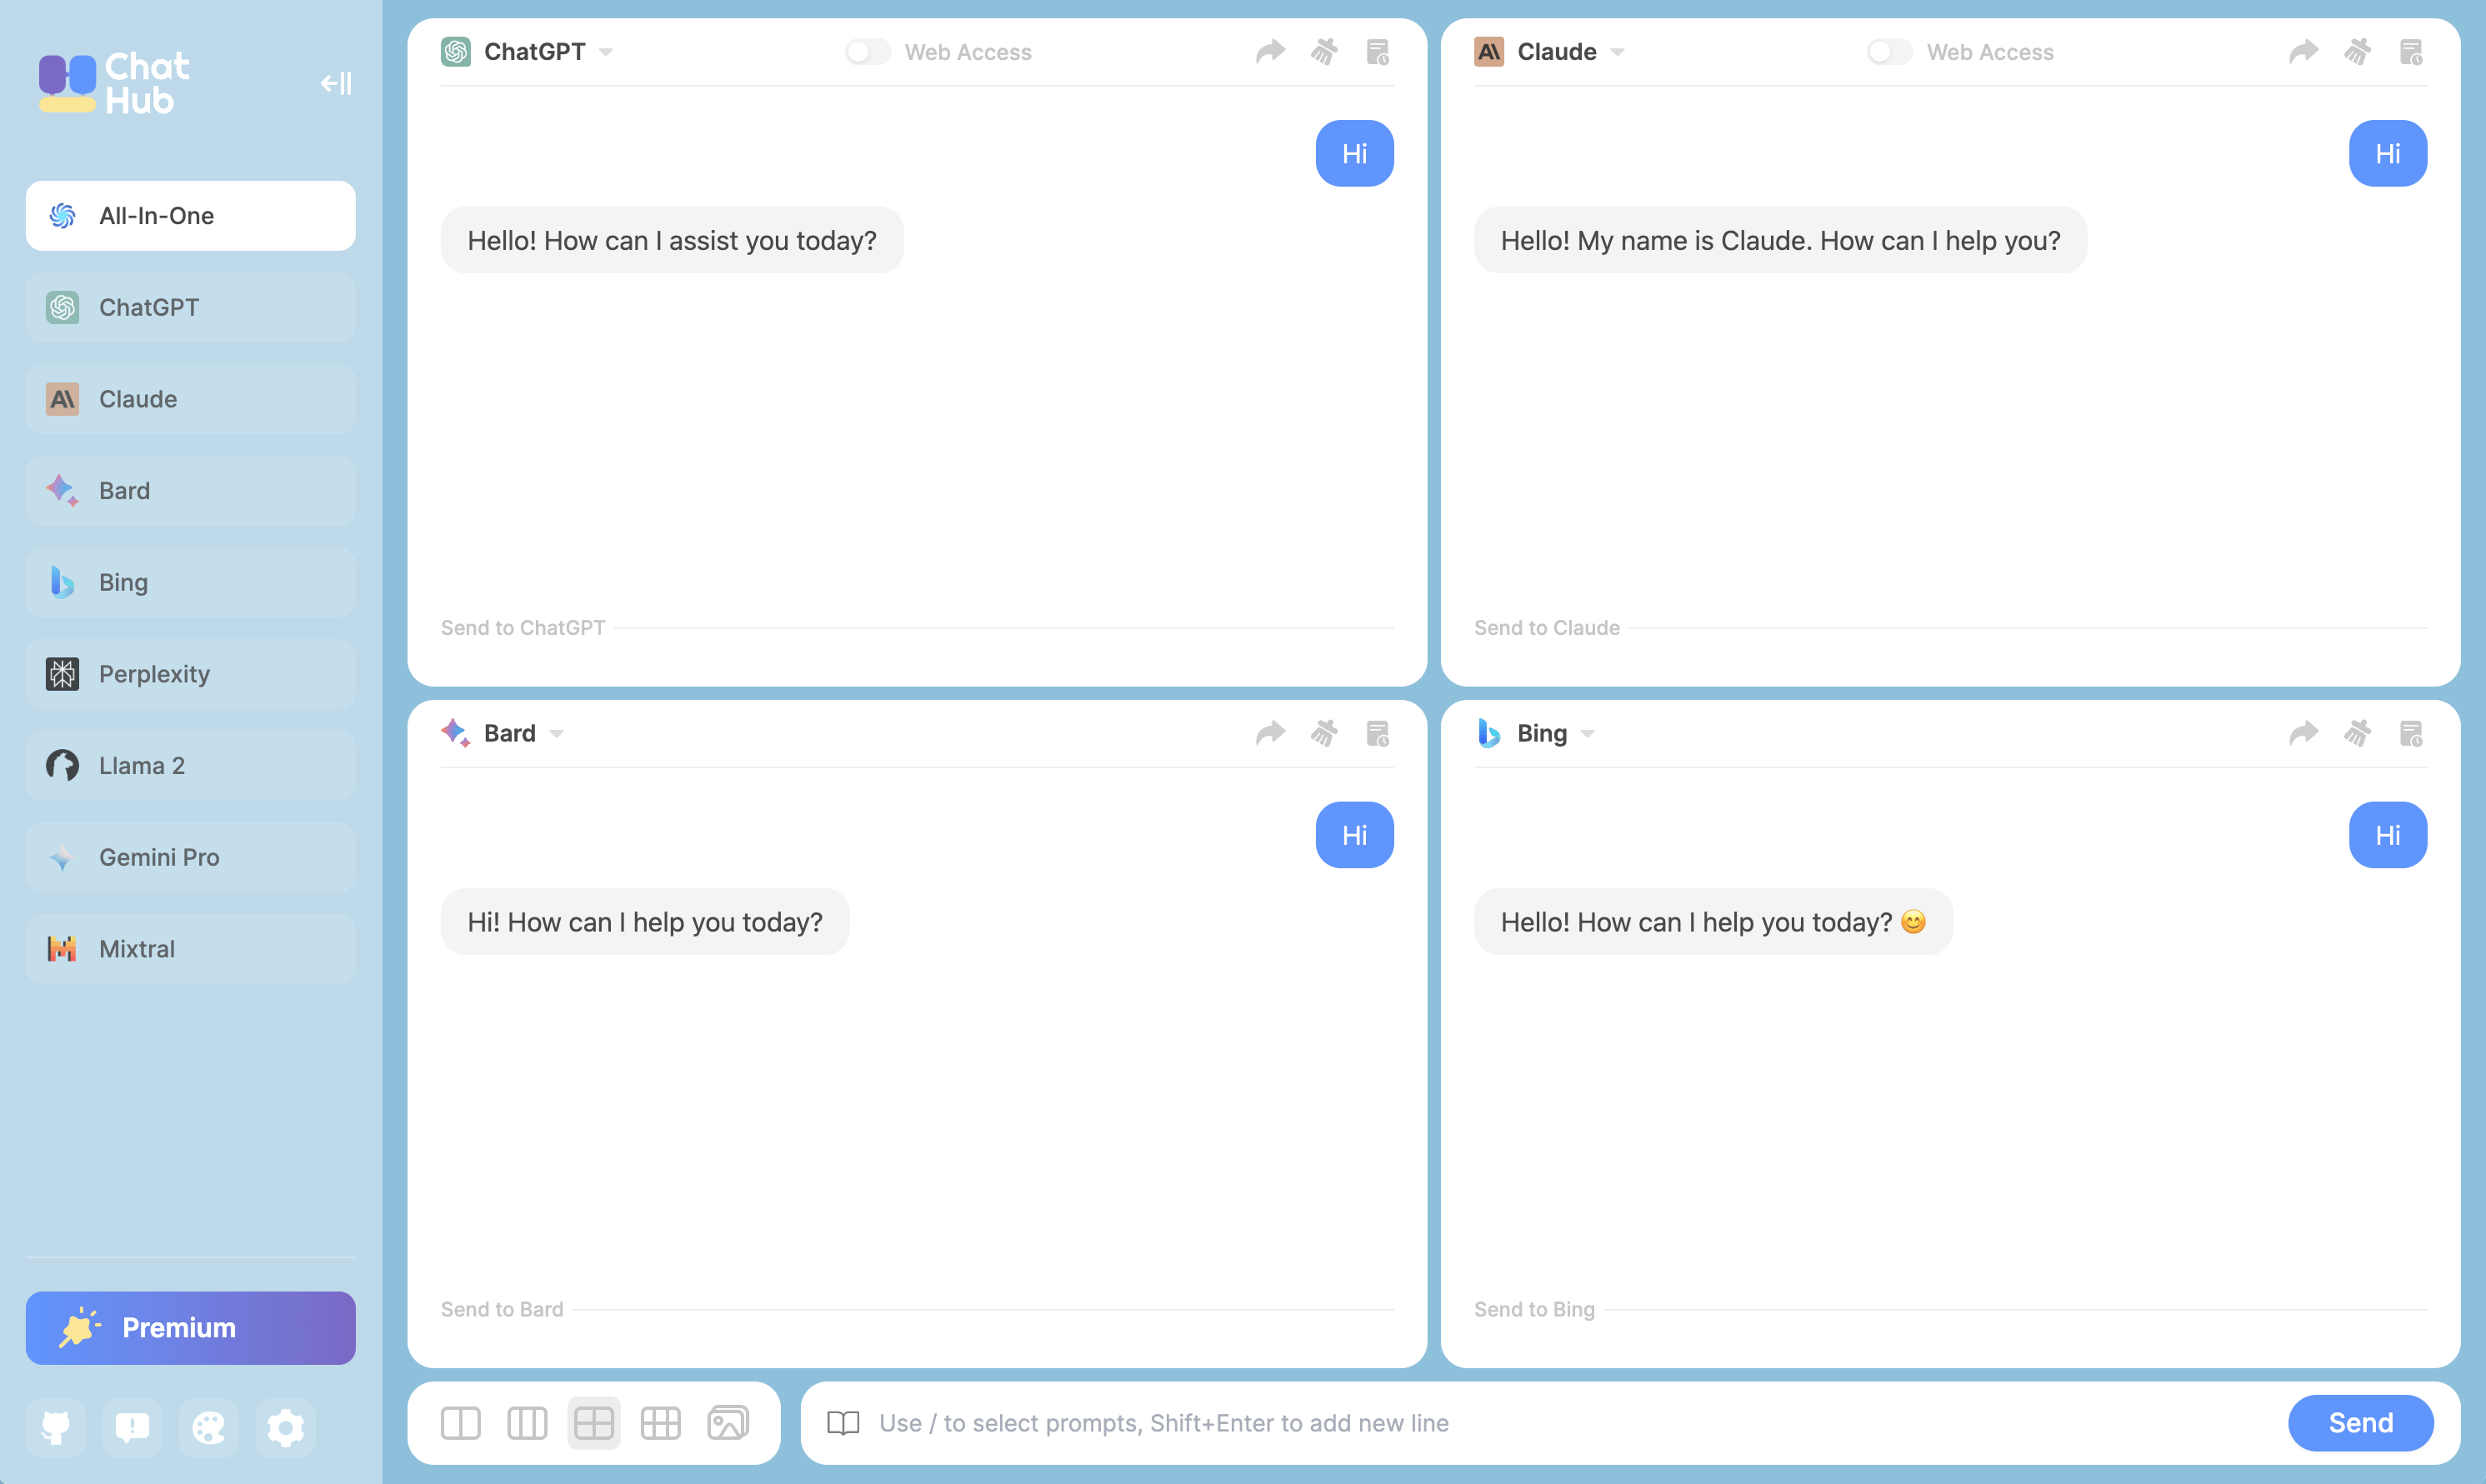Click the Send button
This screenshot has height=1484, width=2486.
[2360, 1422]
